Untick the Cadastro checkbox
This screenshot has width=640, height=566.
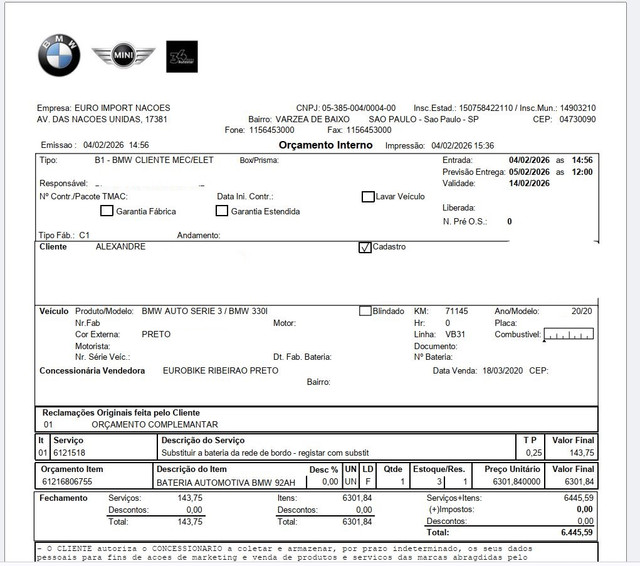click(x=365, y=247)
